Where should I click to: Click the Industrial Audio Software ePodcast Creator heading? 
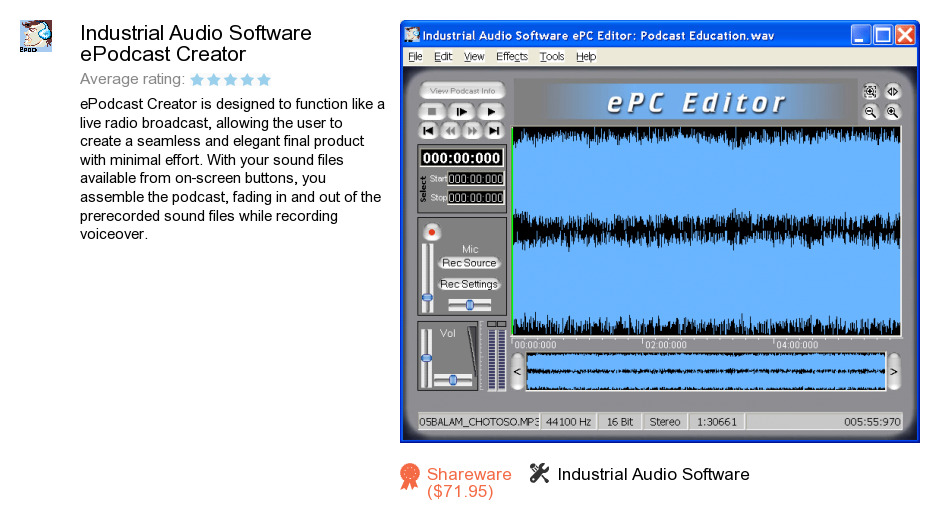[196, 43]
